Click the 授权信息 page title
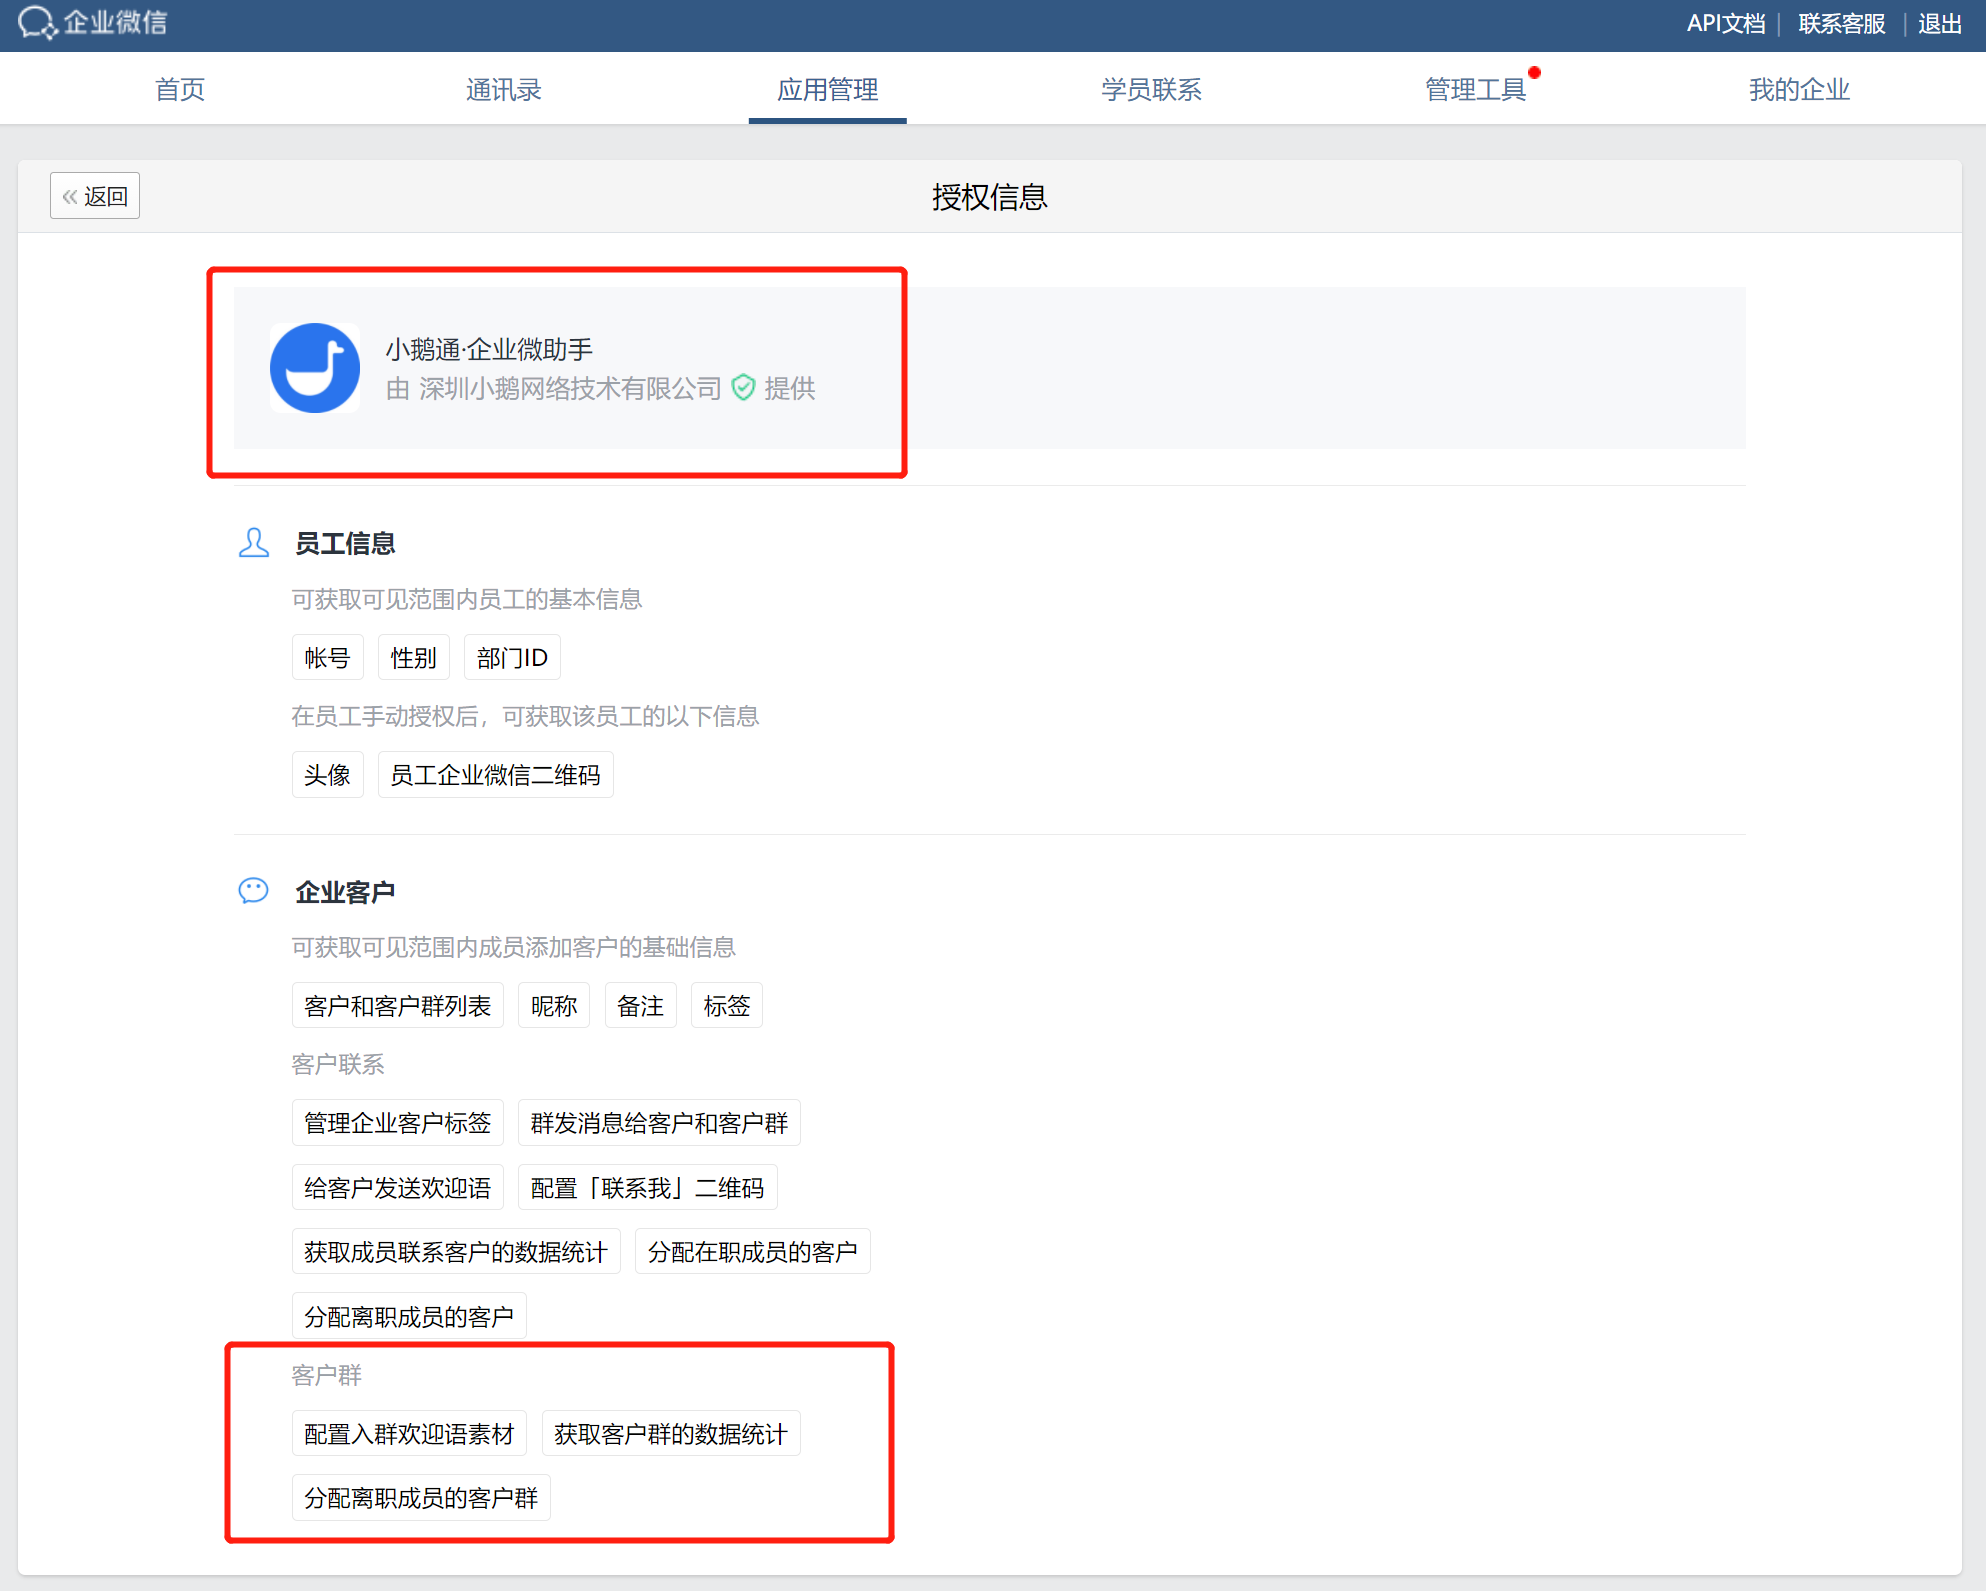Viewport: 1986px width, 1591px height. click(990, 196)
